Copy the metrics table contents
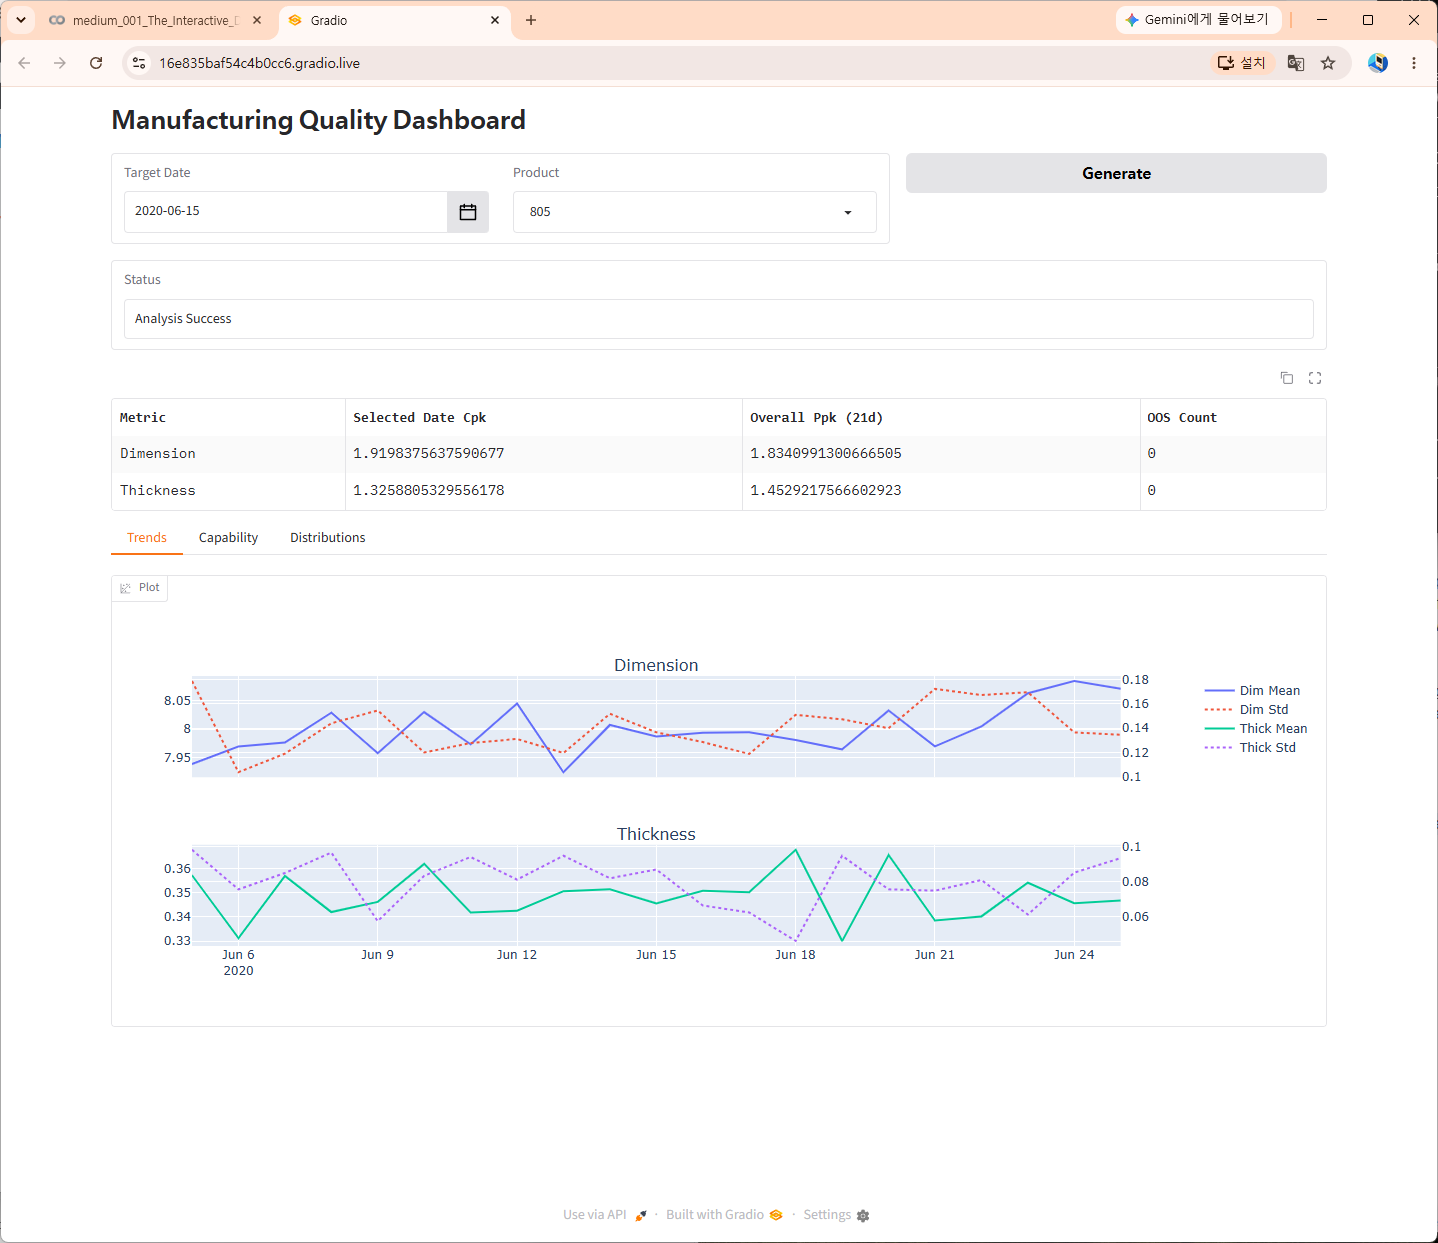1438x1243 pixels. (x=1287, y=378)
